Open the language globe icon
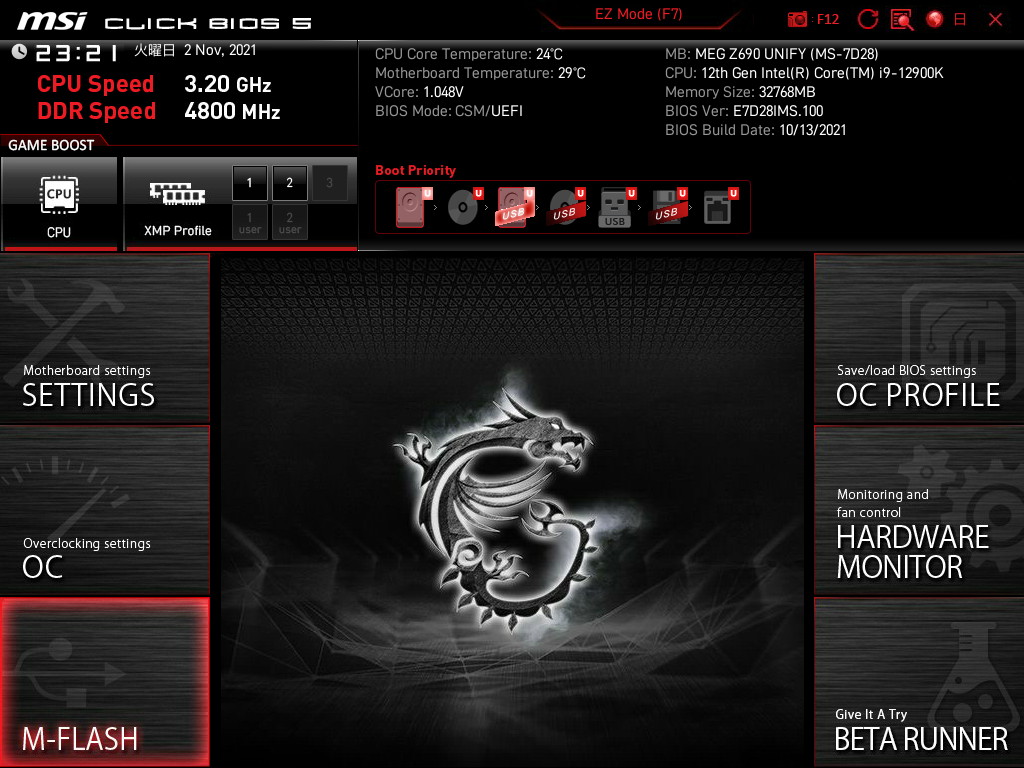The height and width of the screenshot is (768, 1024). tap(935, 20)
